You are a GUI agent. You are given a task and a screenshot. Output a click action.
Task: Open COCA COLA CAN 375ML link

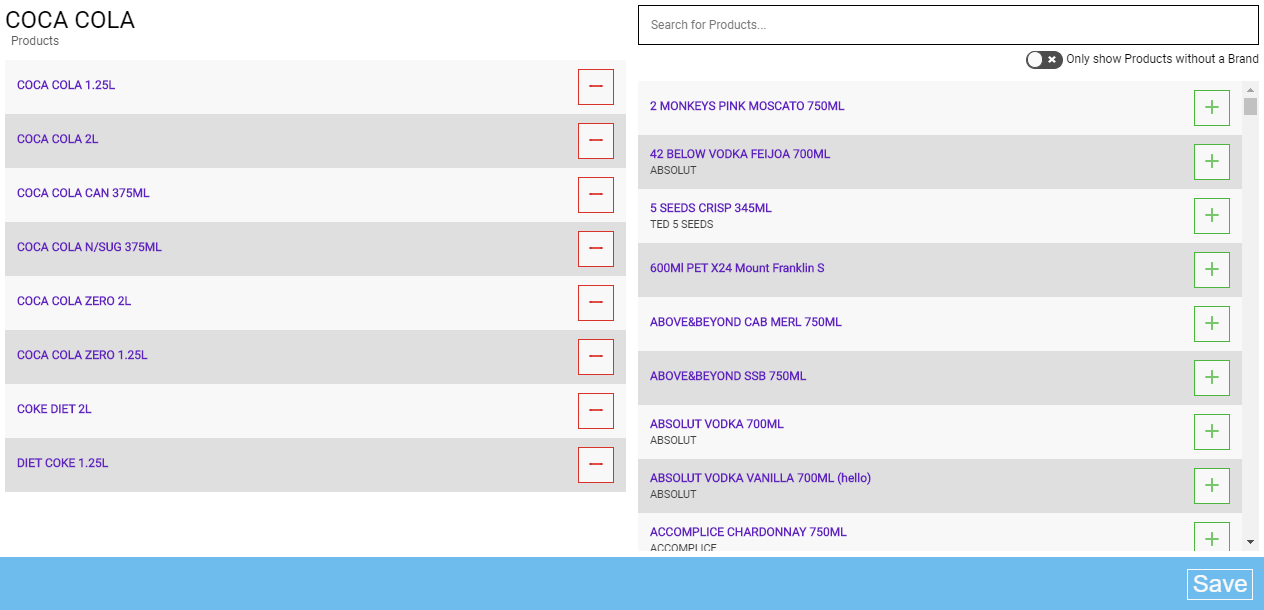pyautogui.click(x=83, y=193)
